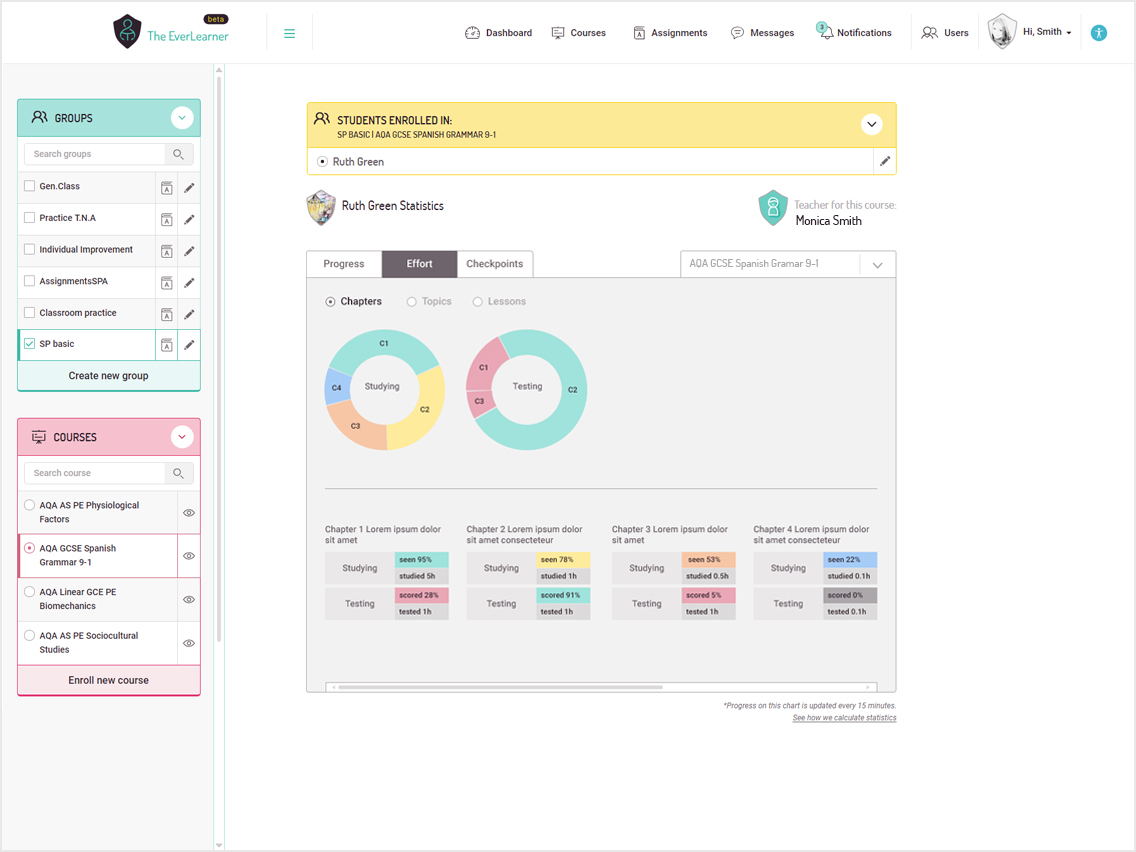Click the edit pencil for SP basic group
The height and width of the screenshot is (852, 1136).
click(189, 345)
